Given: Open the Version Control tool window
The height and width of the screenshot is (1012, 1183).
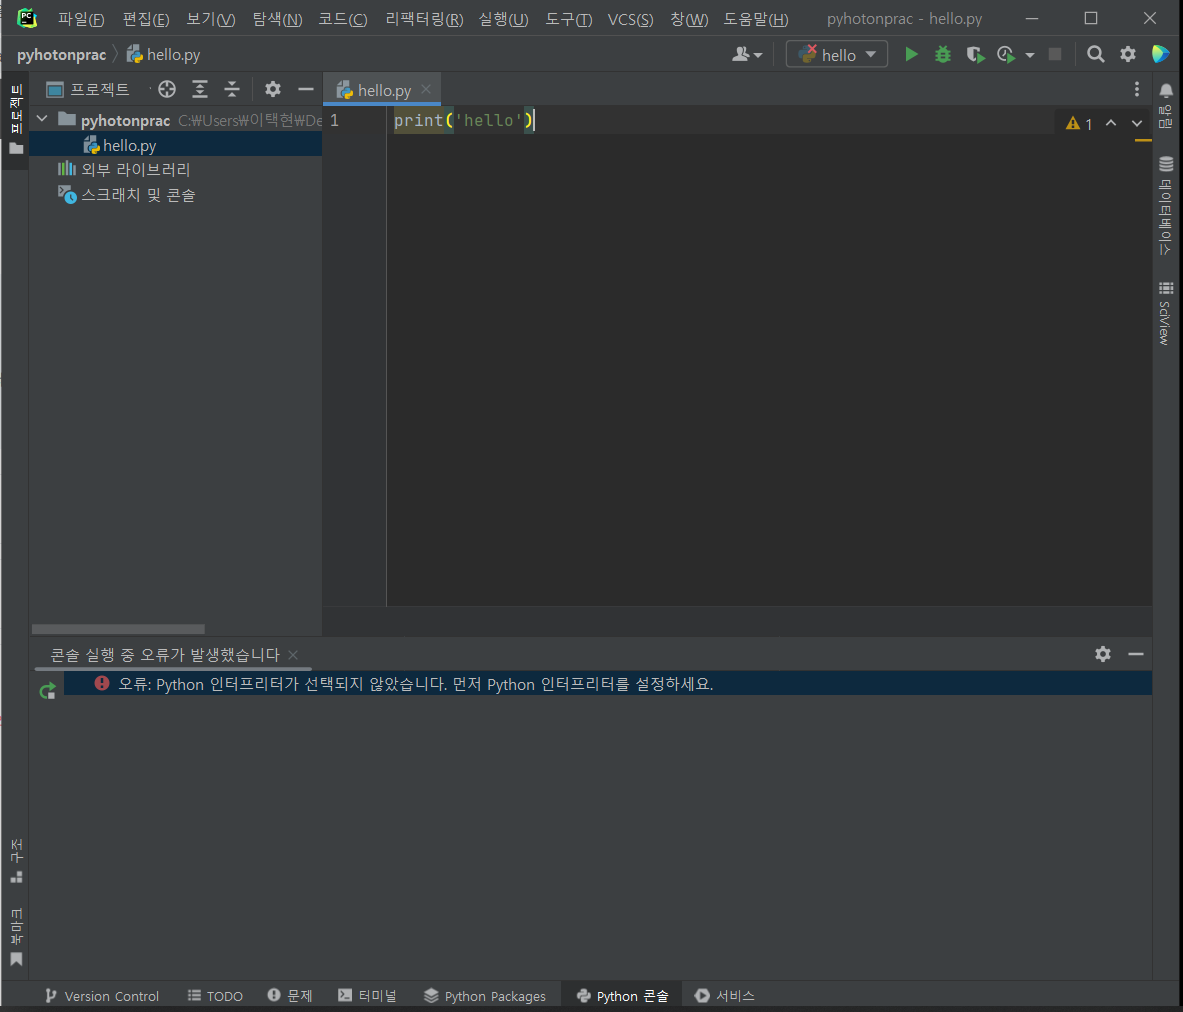Looking at the screenshot, I should (102, 996).
